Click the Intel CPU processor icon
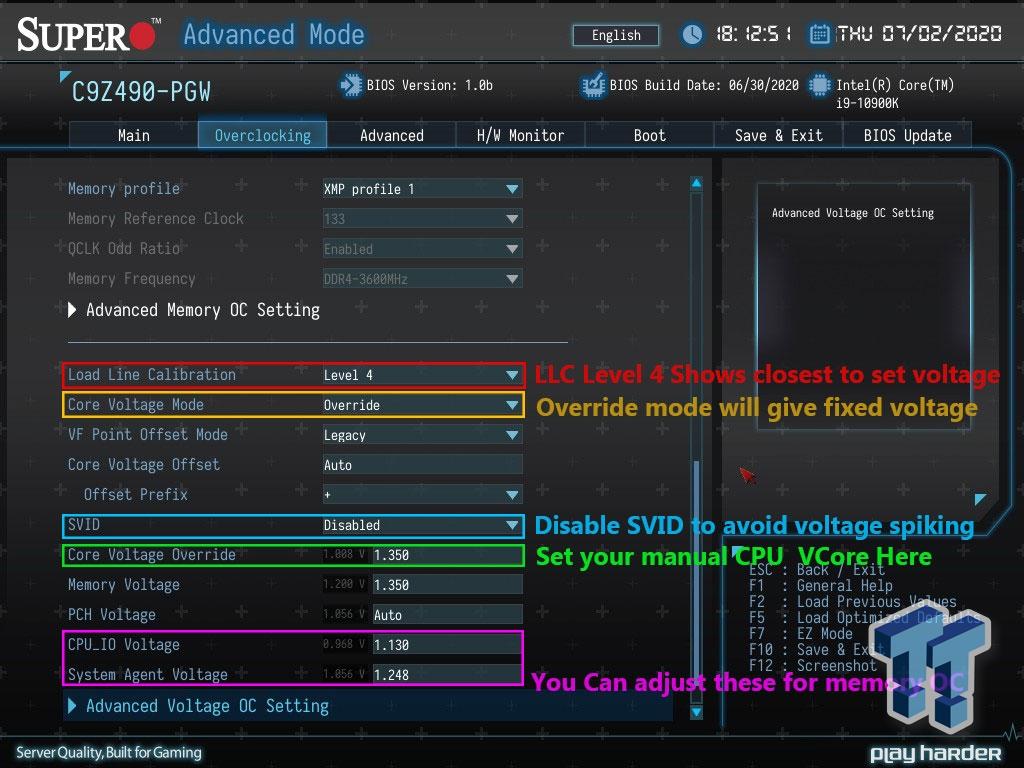The width and height of the screenshot is (1024, 768). pyautogui.click(x=820, y=86)
